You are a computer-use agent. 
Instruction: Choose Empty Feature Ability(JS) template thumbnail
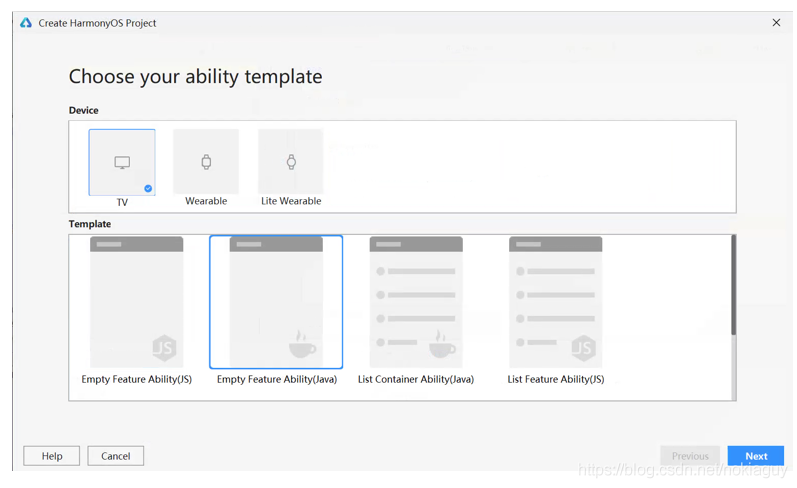point(137,302)
